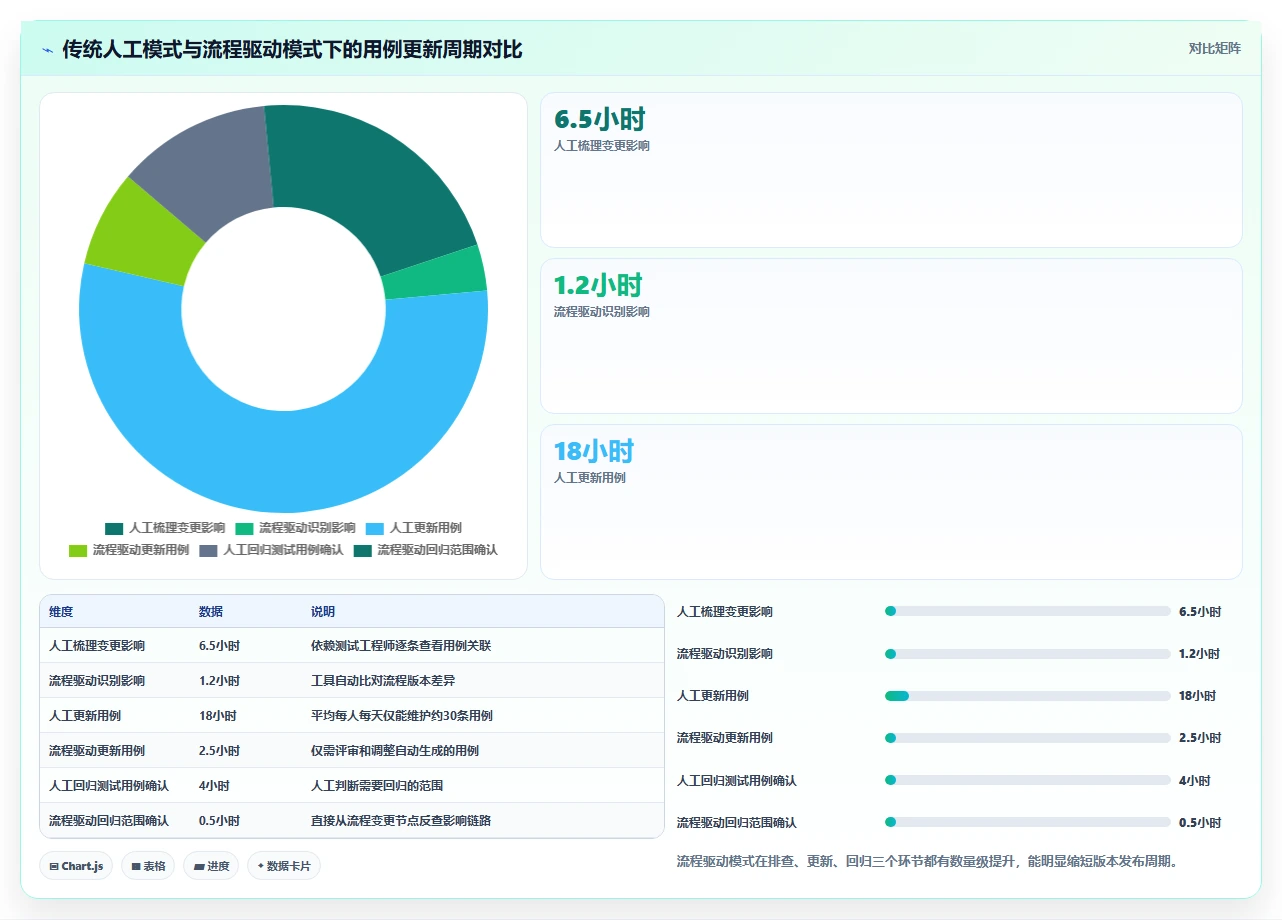
Task: Toggle 流程驱动识别影响 legend item
Action: tap(295, 528)
